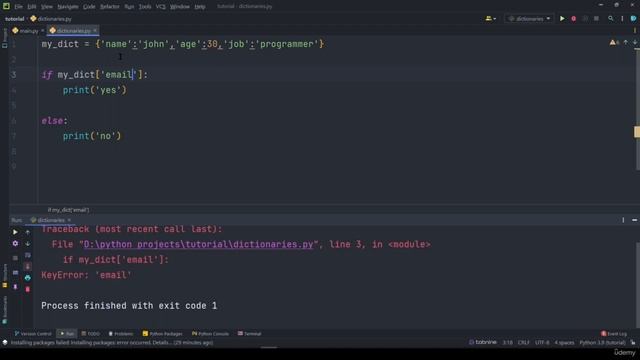Open the Code menu

pyautogui.click(x=89, y=7)
